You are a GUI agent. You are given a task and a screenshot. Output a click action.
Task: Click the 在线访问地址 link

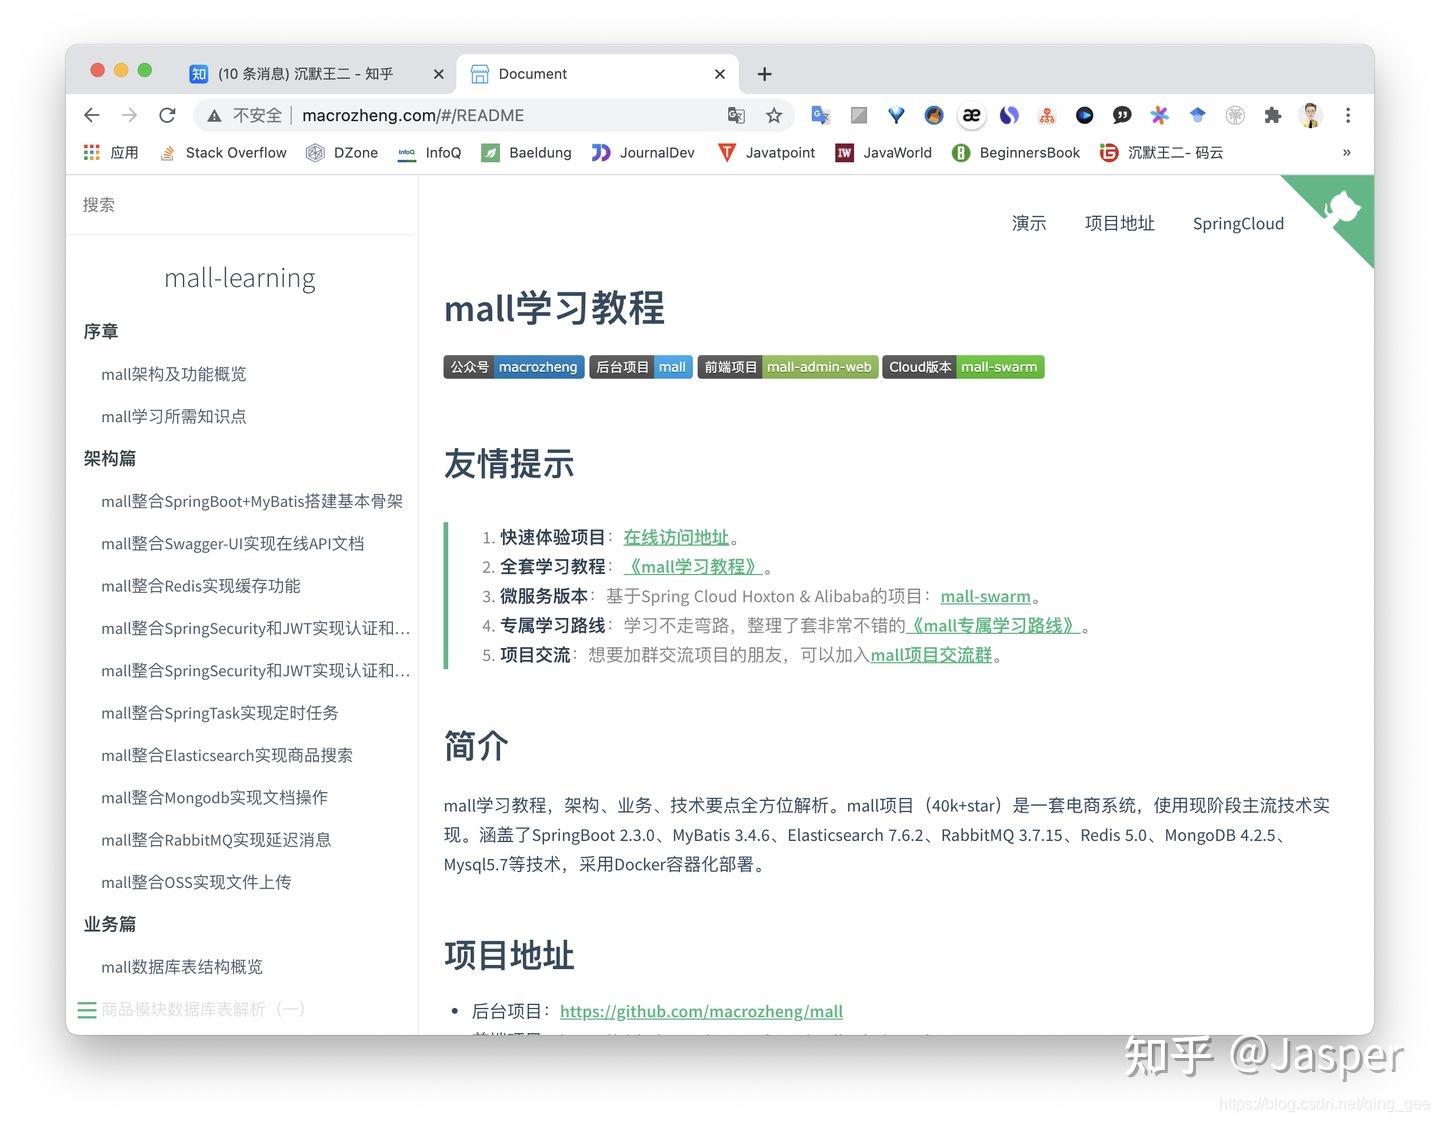(x=676, y=537)
